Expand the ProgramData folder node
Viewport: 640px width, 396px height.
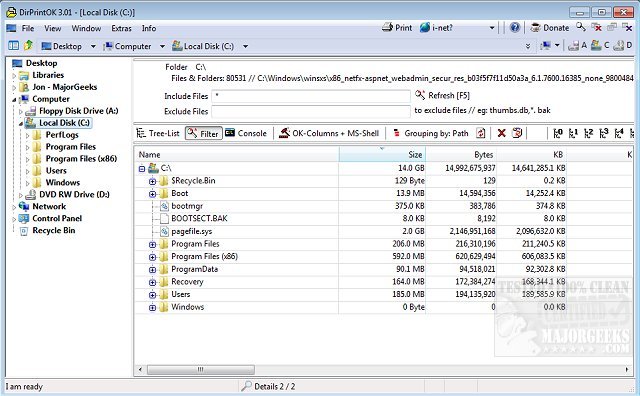(x=153, y=269)
